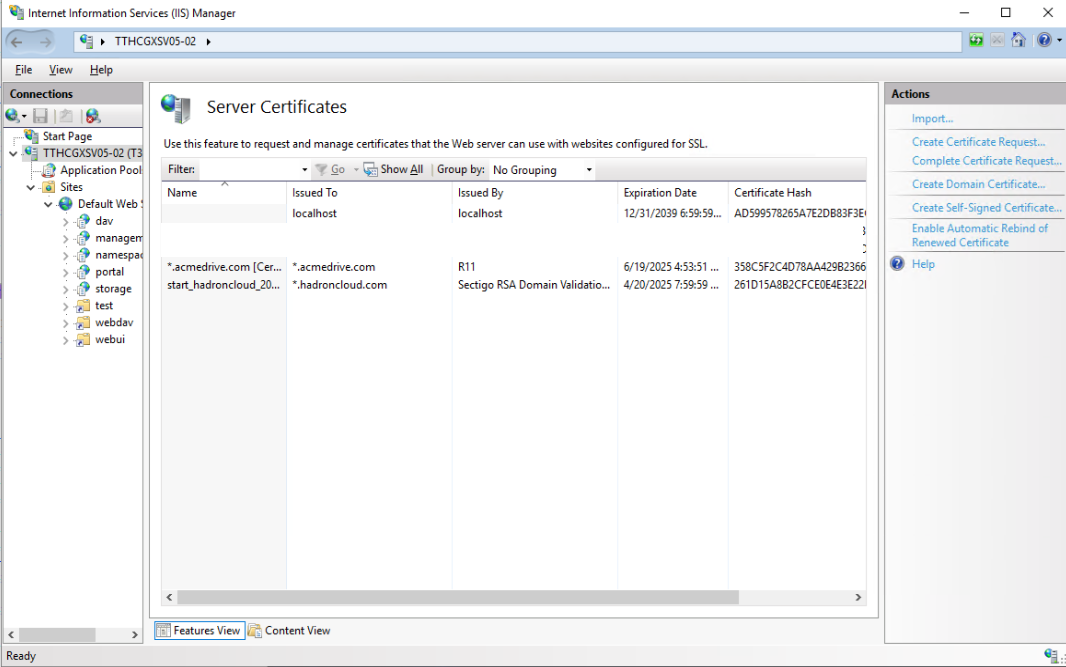Viewport: 1066px width, 667px height.
Task: Switch to the Content View tab
Action: coord(290,631)
